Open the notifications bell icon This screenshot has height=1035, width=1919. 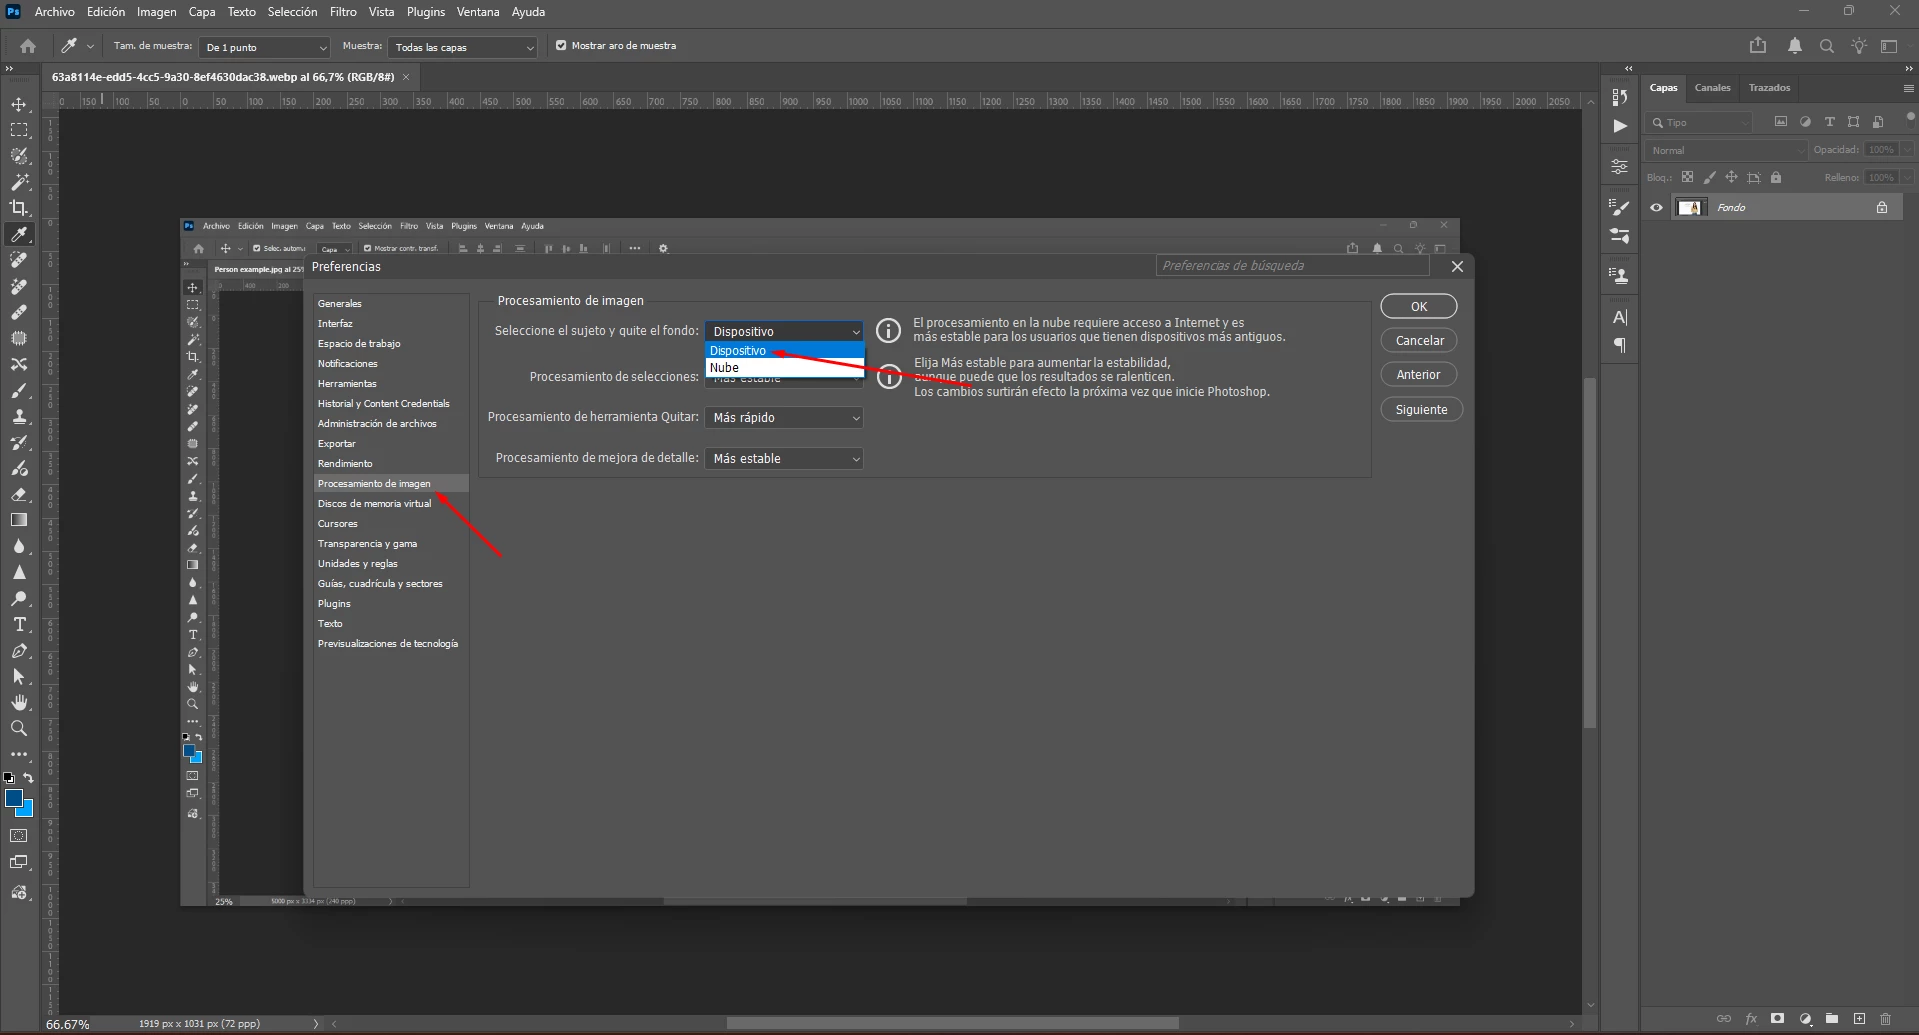pos(1795,46)
